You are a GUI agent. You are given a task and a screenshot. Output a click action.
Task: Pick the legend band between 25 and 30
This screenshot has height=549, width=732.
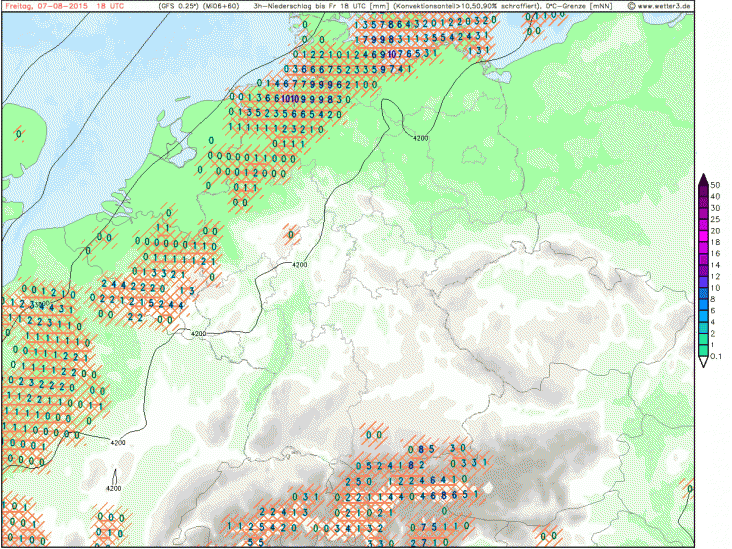click(704, 214)
